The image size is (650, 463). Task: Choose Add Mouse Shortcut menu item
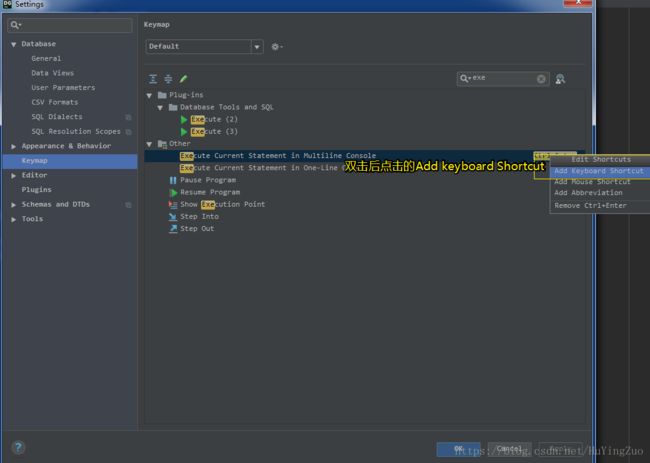click(592, 182)
